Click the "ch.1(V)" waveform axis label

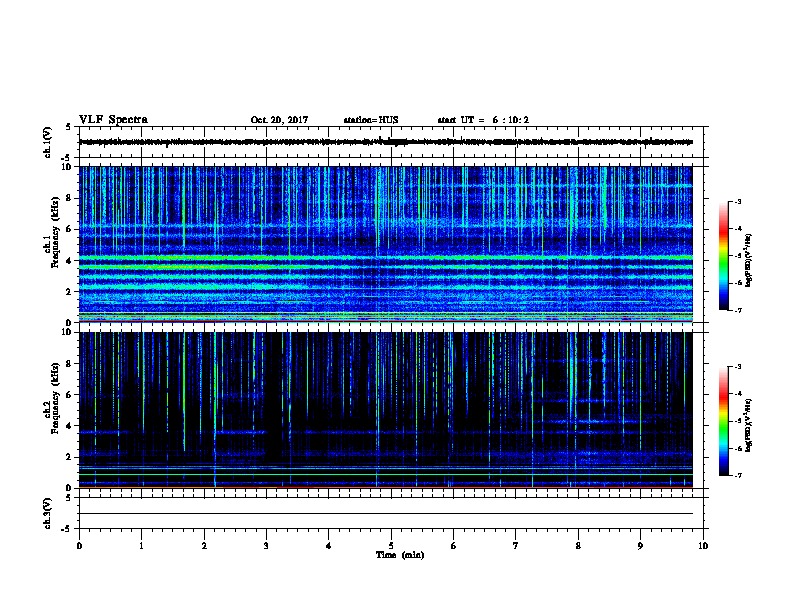click(x=48, y=142)
